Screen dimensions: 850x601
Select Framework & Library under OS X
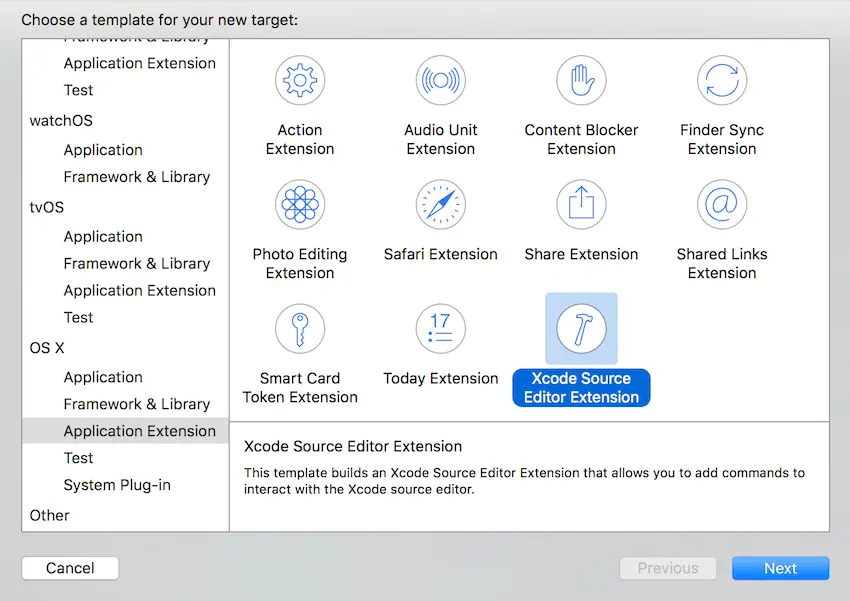[x=137, y=404]
